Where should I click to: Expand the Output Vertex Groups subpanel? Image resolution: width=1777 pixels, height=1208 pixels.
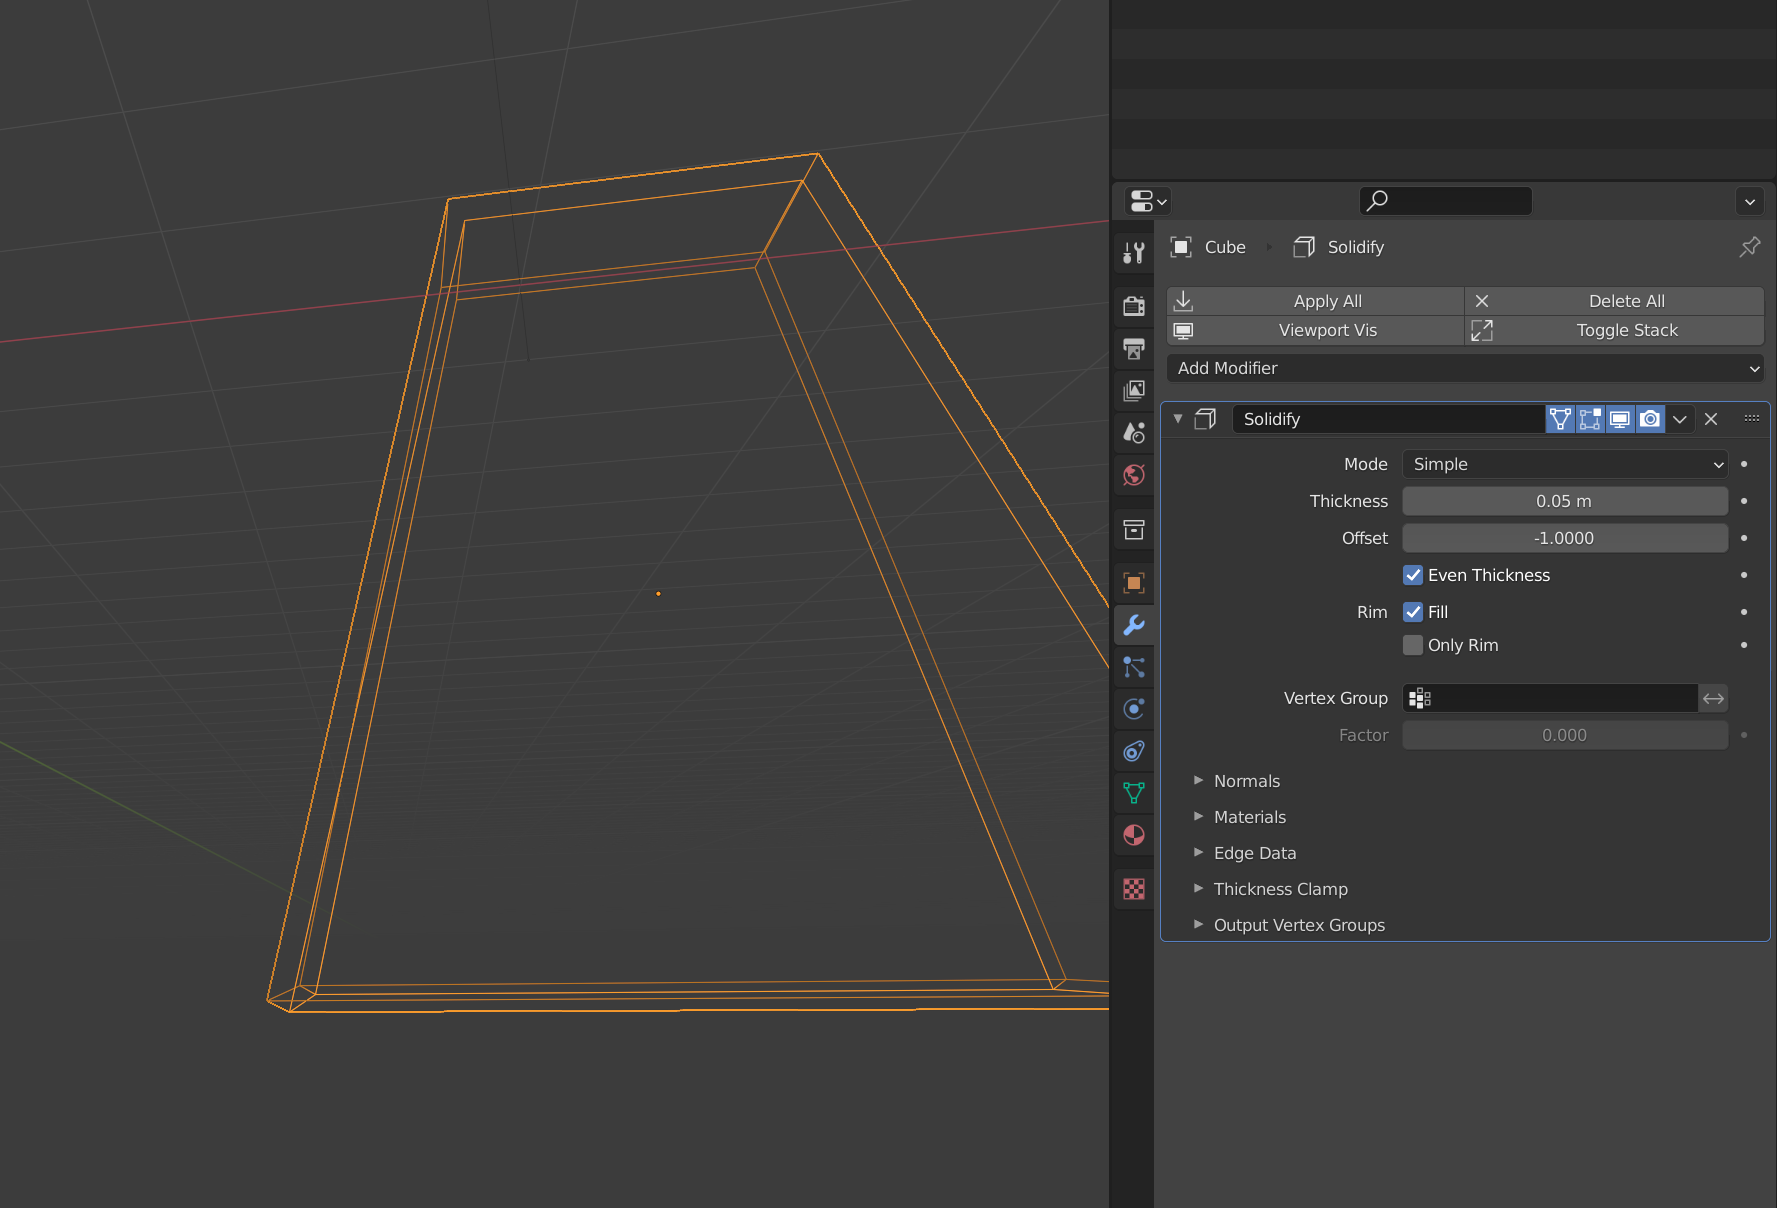click(1299, 925)
